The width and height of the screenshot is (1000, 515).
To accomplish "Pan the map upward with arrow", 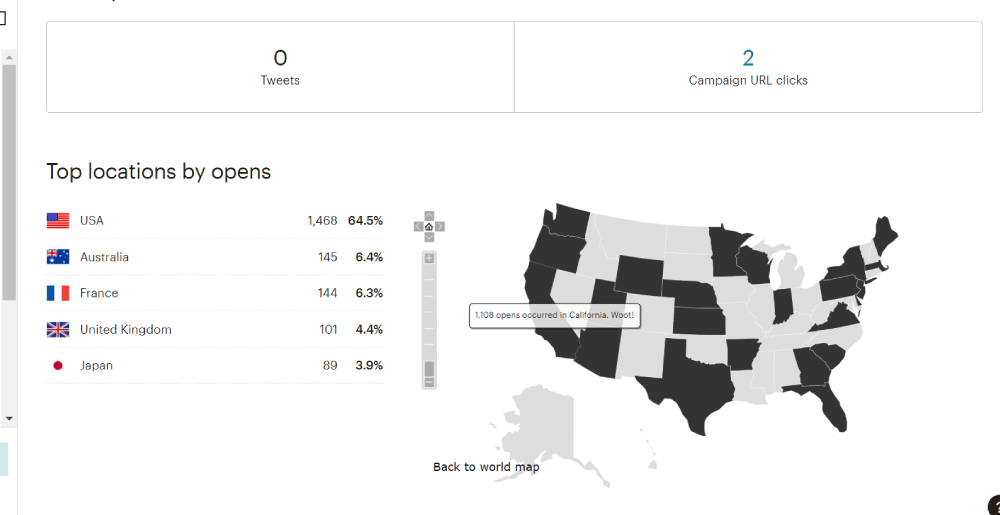I will 429,215.
